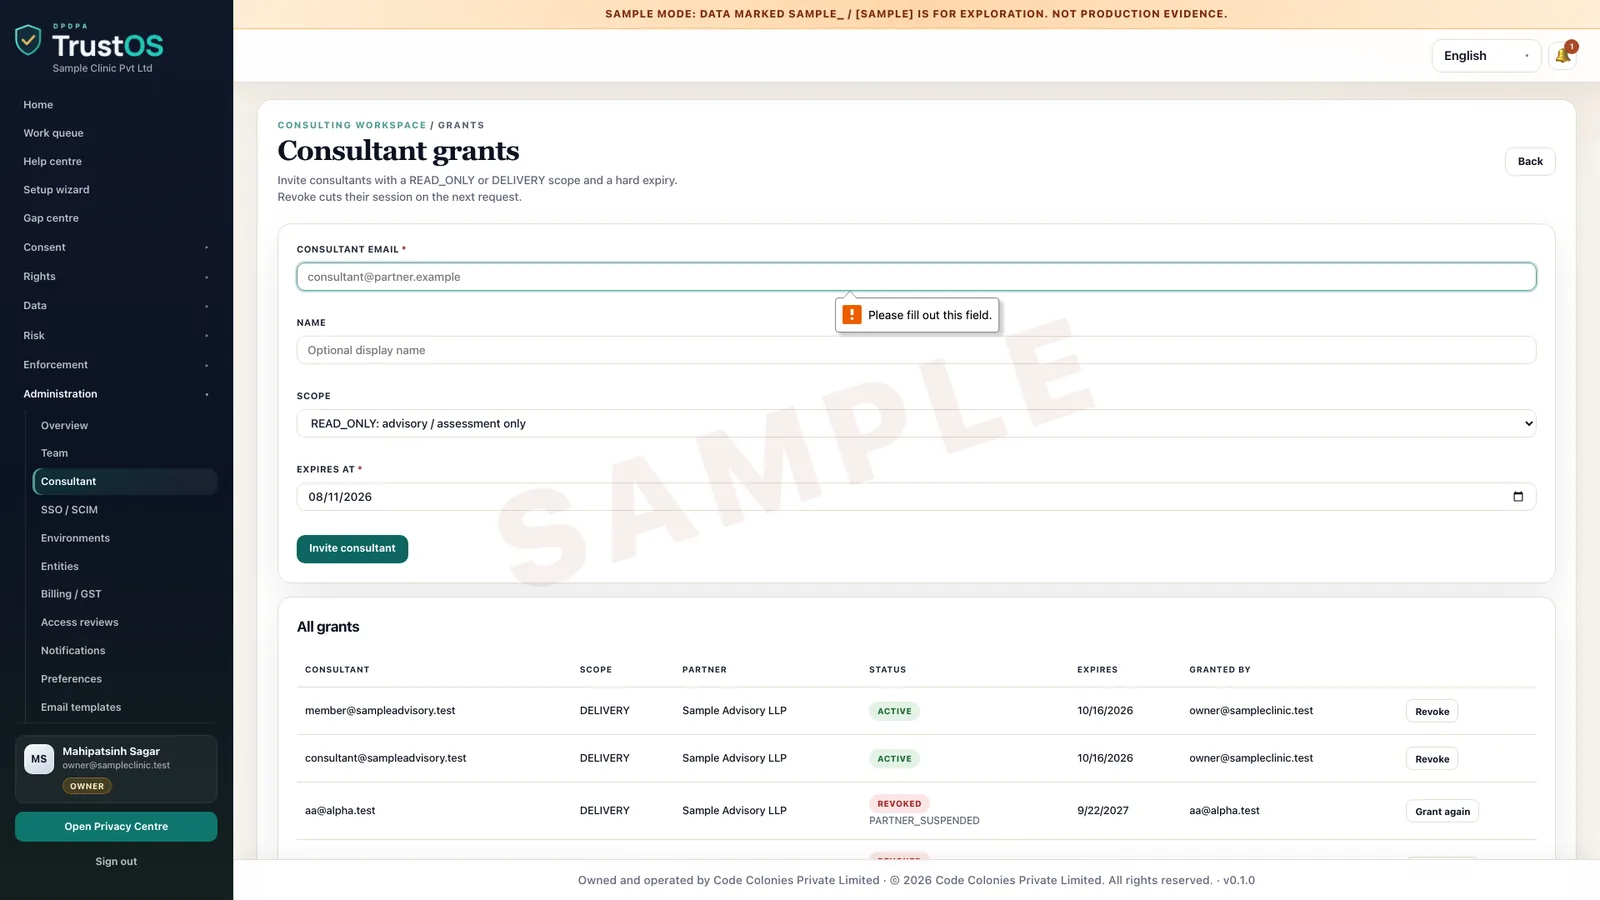Viewport: 1600px width, 900px height.
Task: Focus the optional Name field
Action: pyautogui.click(x=916, y=351)
